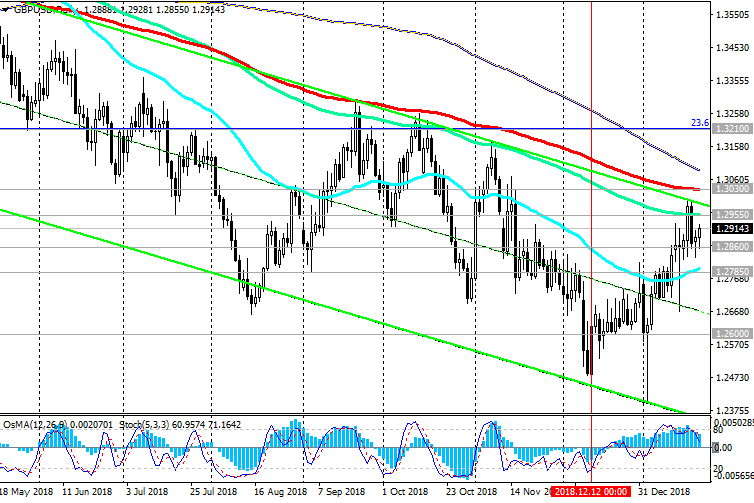
Task: Click the 31 Dec 2018 date label
Action: click(x=664, y=492)
